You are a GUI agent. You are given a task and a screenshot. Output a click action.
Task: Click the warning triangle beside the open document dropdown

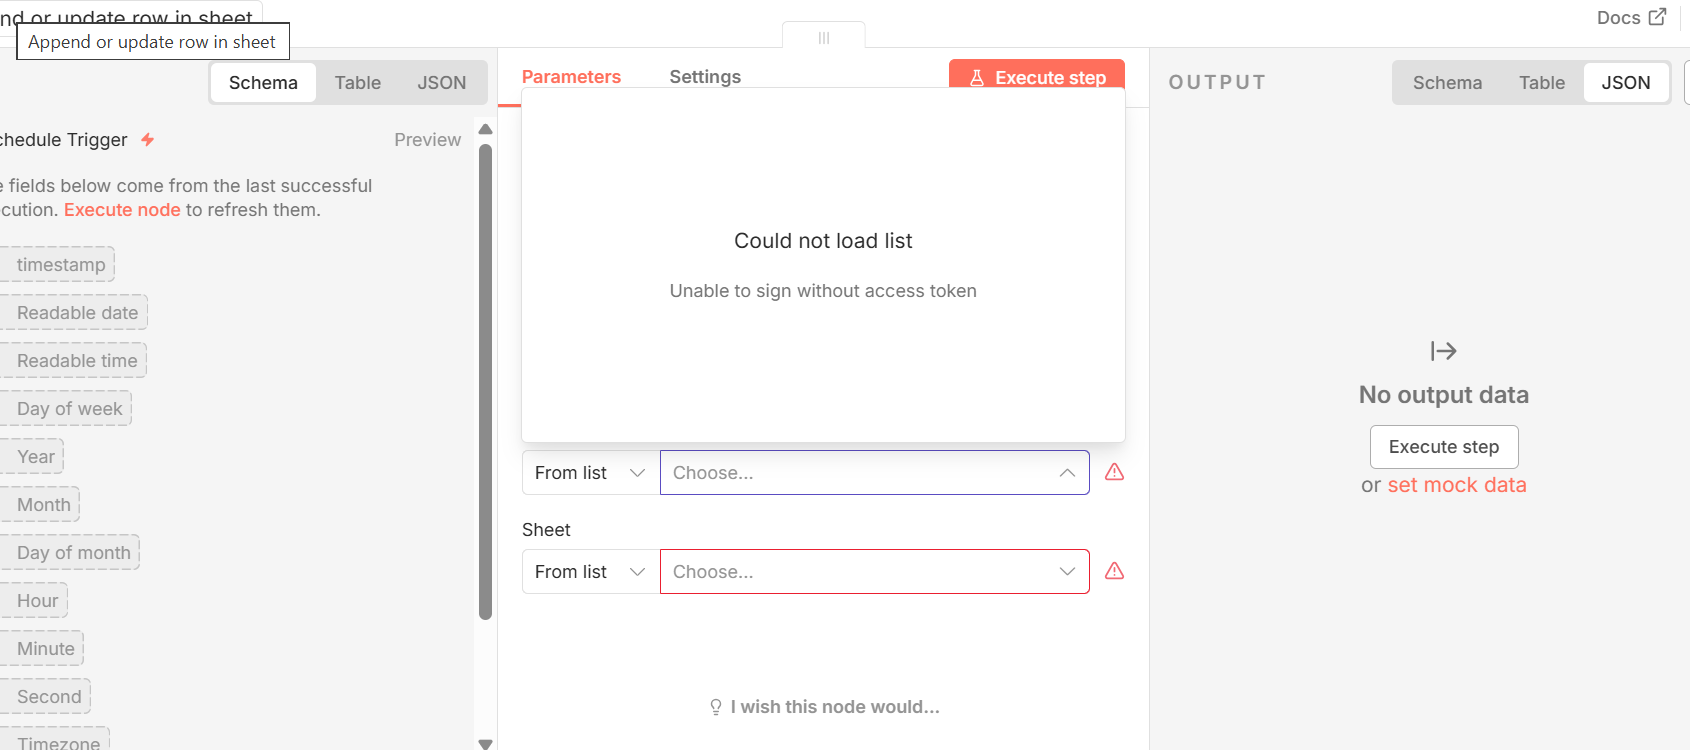click(1114, 472)
